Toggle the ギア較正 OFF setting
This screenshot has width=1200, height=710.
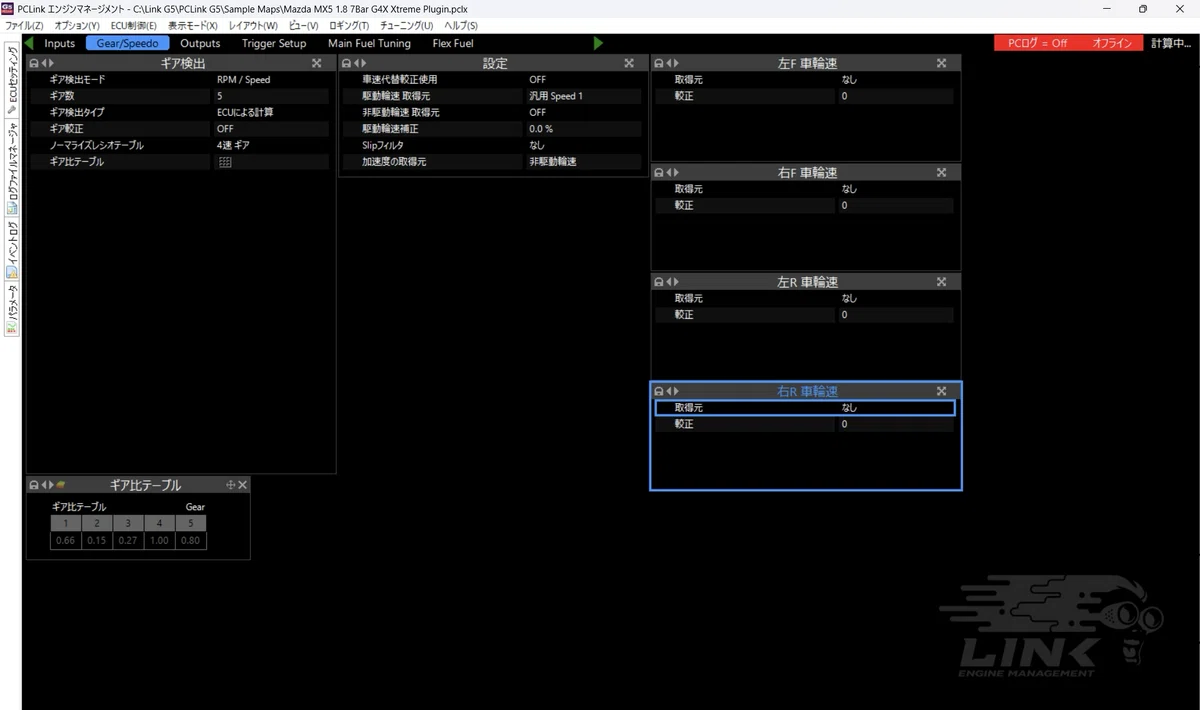271,129
